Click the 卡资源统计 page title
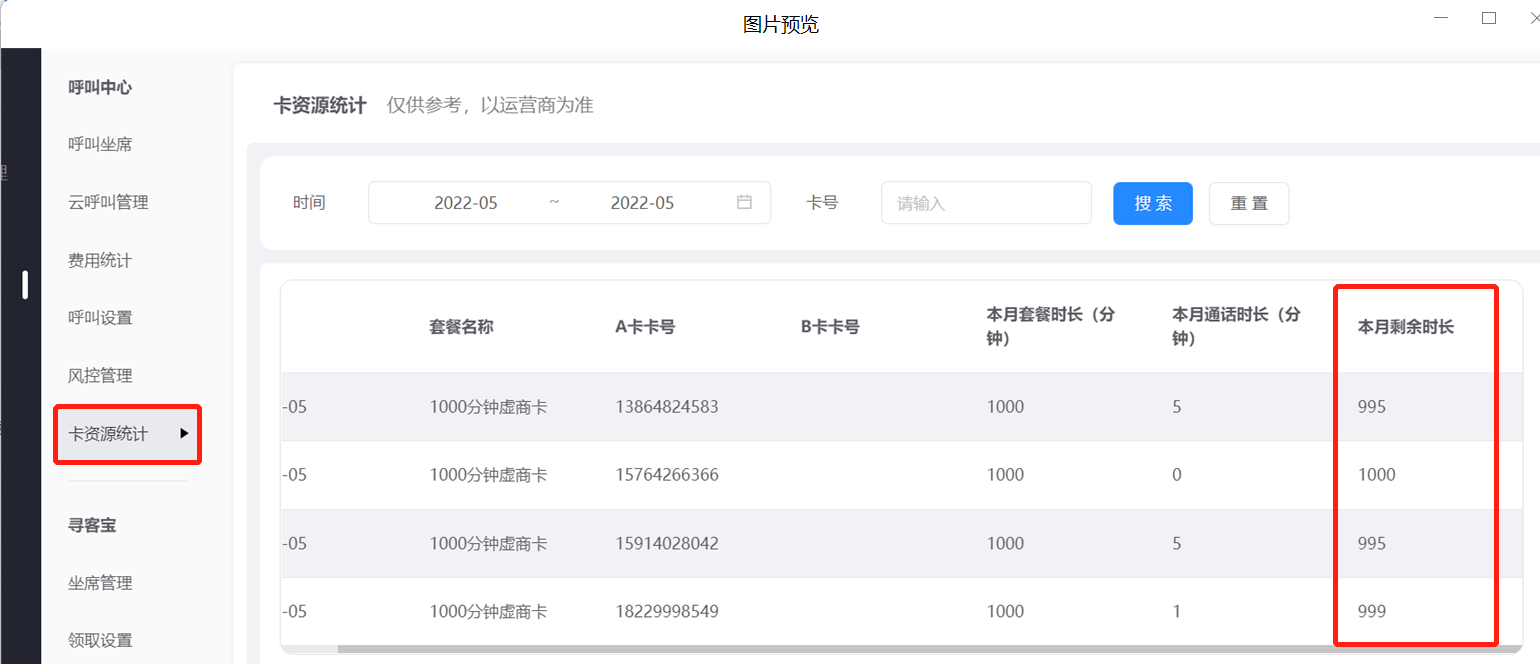Viewport: 1540px width, 664px height. click(x=320, y=105)
